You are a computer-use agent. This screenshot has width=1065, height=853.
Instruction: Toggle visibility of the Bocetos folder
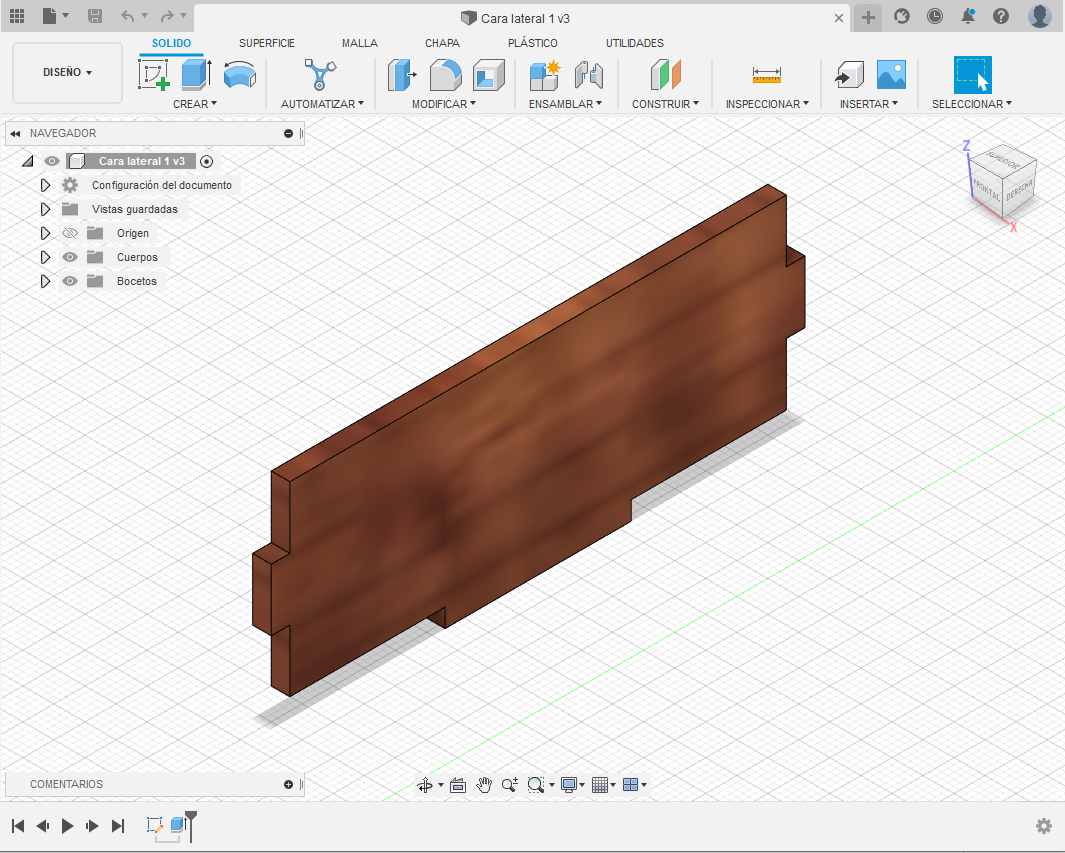[x=70, y=281]
